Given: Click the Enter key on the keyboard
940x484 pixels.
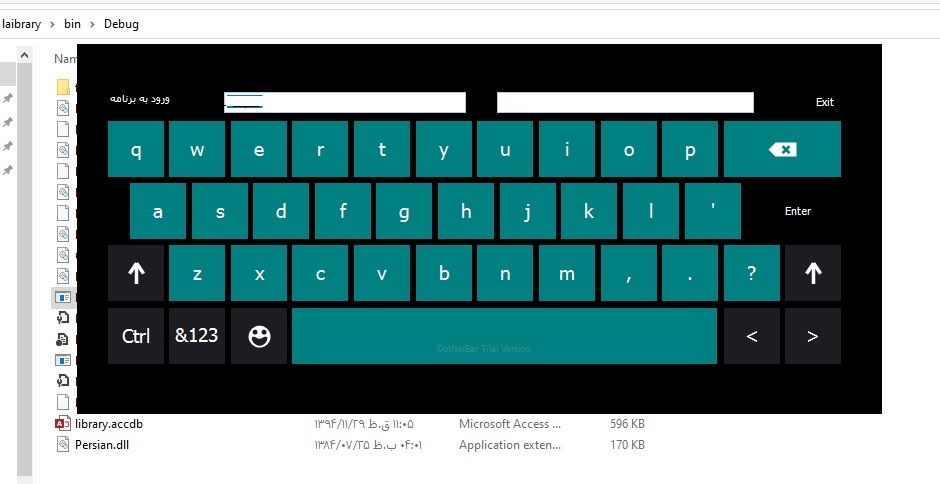Looking at the screenshot, I should tap(798, 211).
